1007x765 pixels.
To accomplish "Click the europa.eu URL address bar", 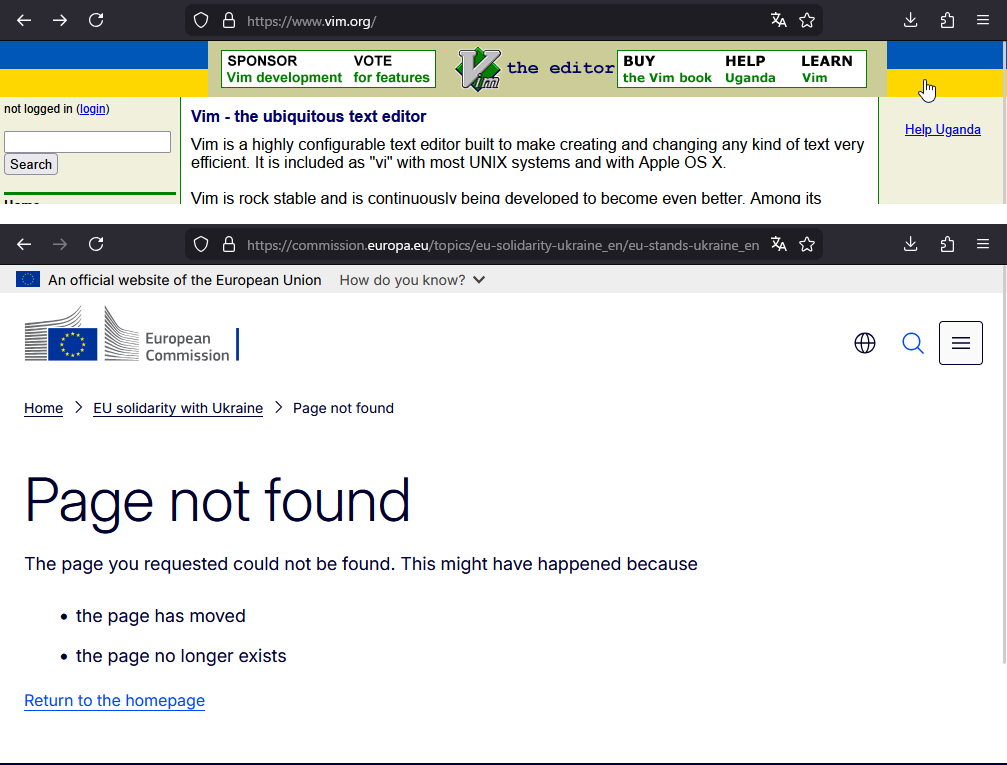I will coord(503,245).
